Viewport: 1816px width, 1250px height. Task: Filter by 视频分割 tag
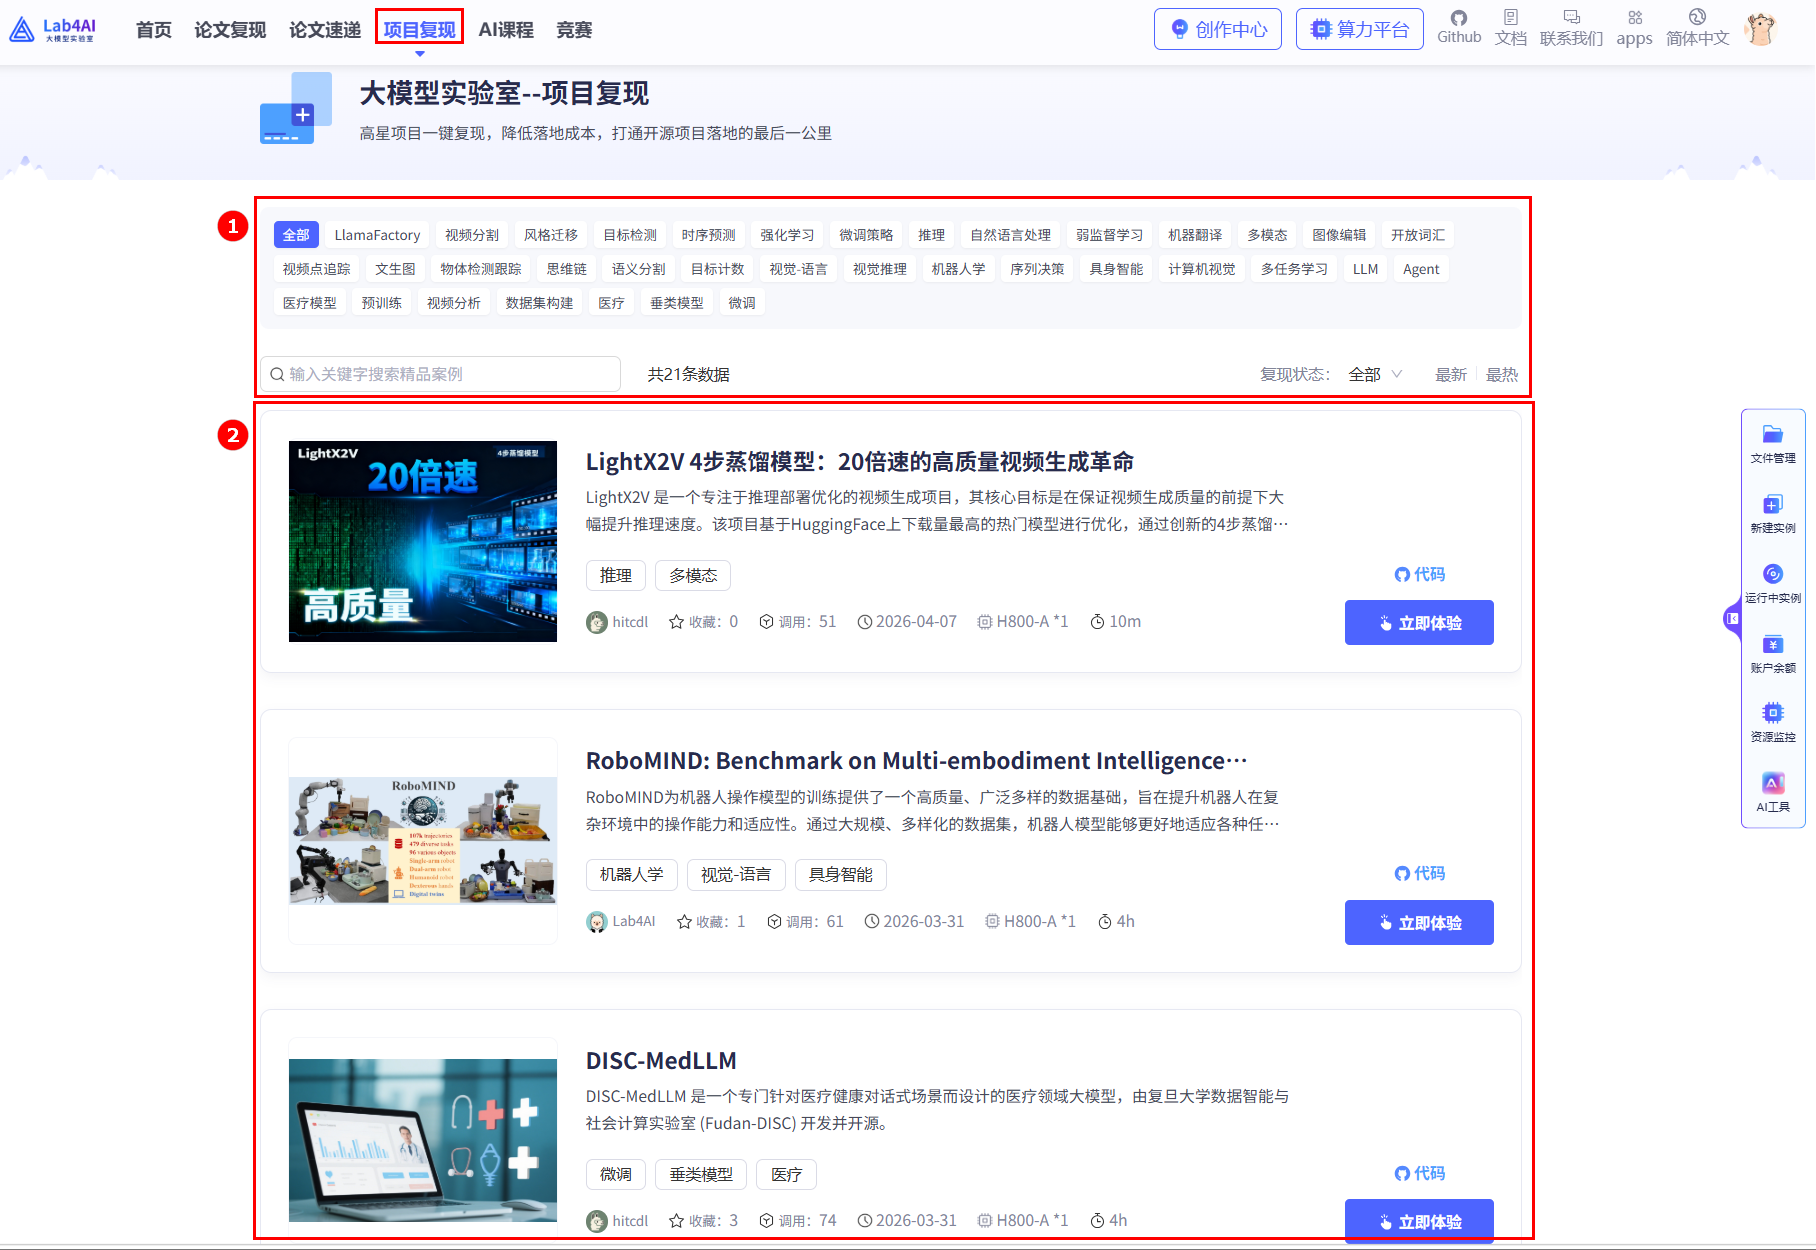[472, 235]
